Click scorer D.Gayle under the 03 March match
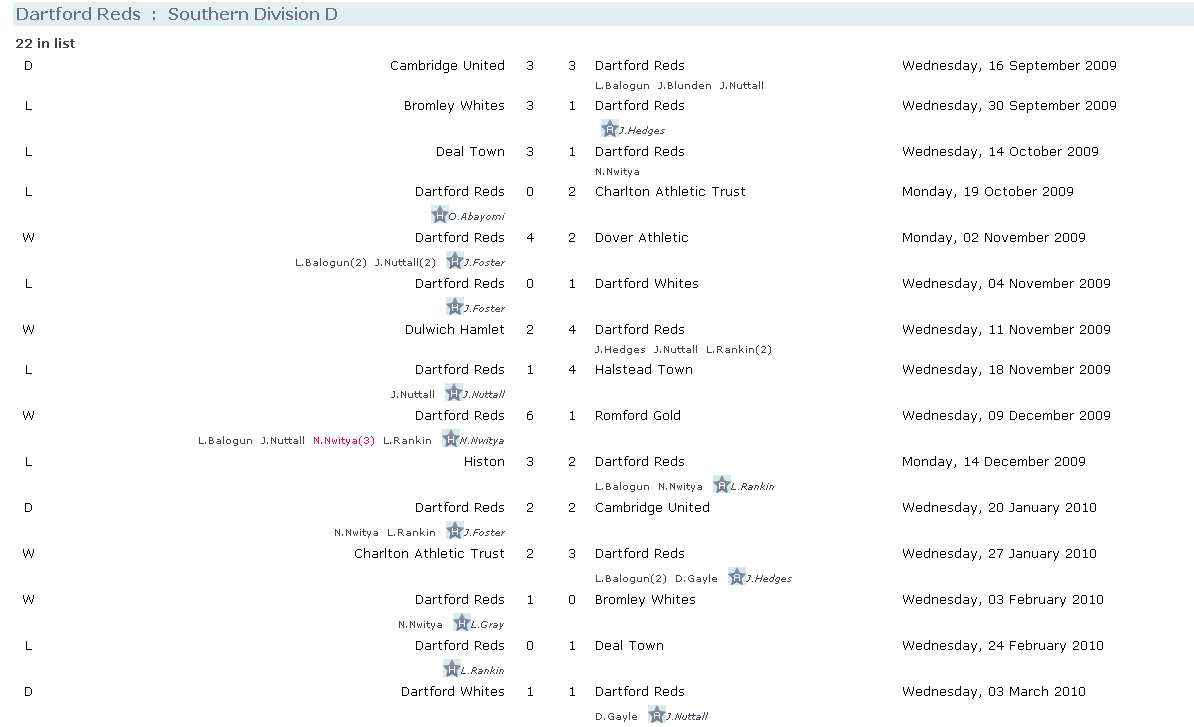This screenshot has height=727, width=1194. click(x=616, y=716)
